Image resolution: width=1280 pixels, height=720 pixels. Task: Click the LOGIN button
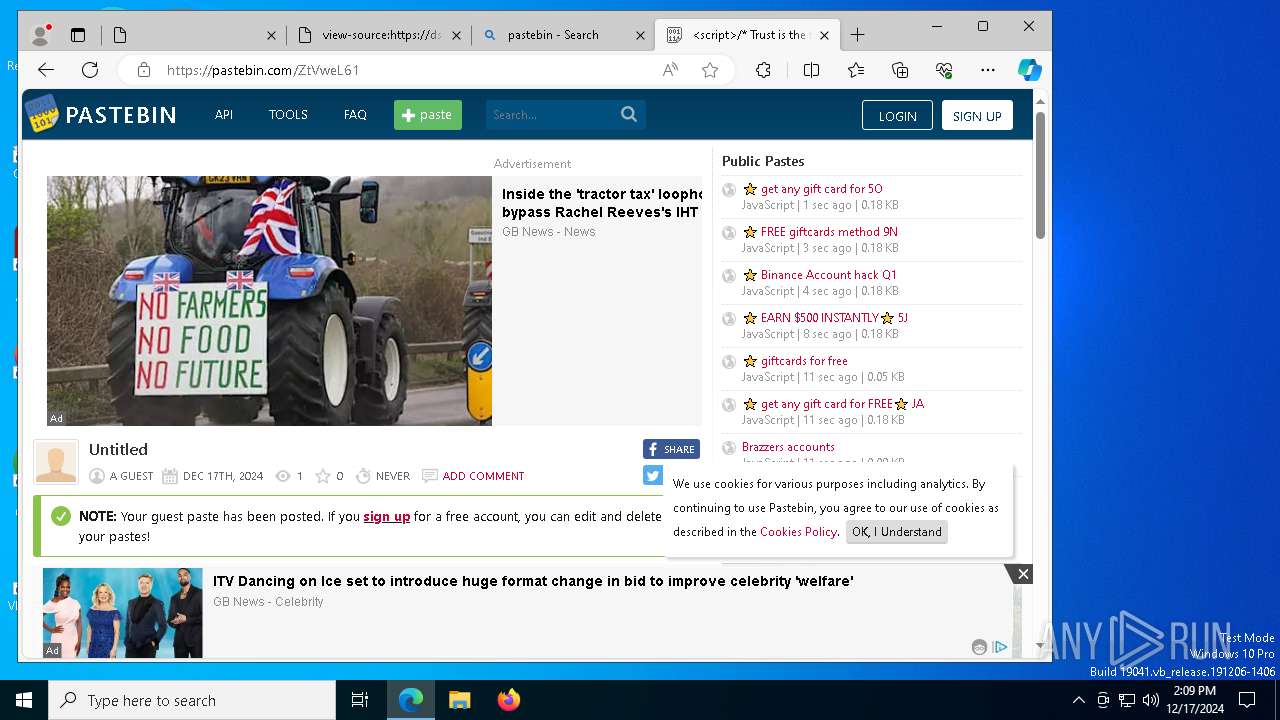coord(897,116)
